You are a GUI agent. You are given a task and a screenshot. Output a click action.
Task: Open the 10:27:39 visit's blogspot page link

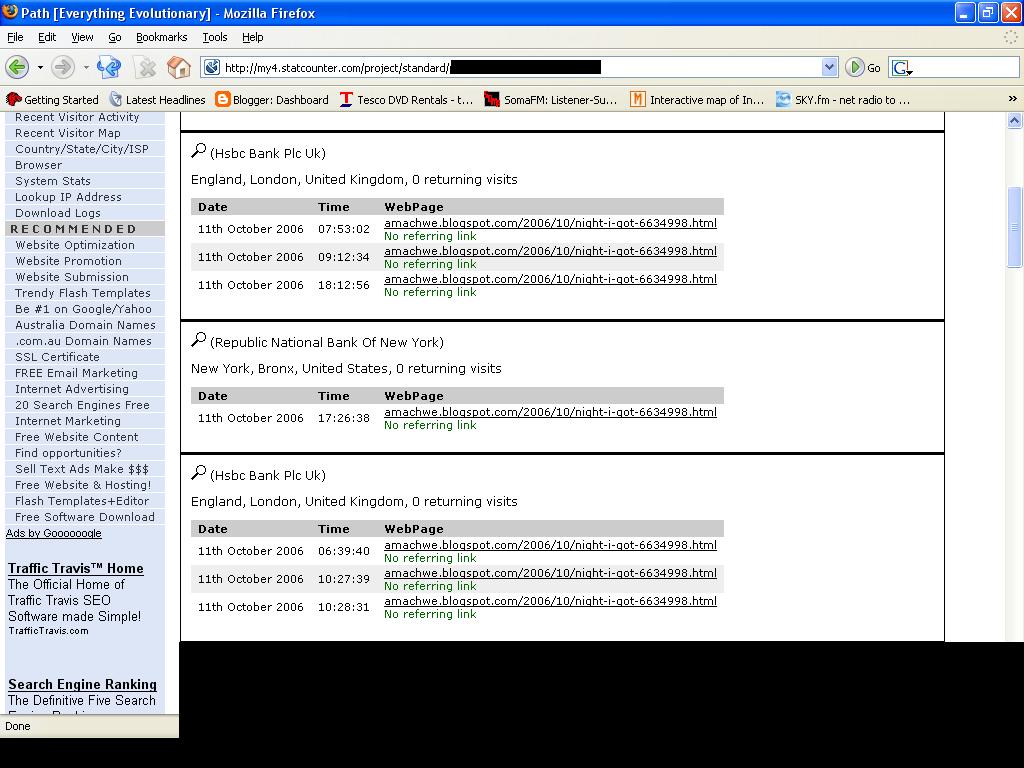(550, 573)
